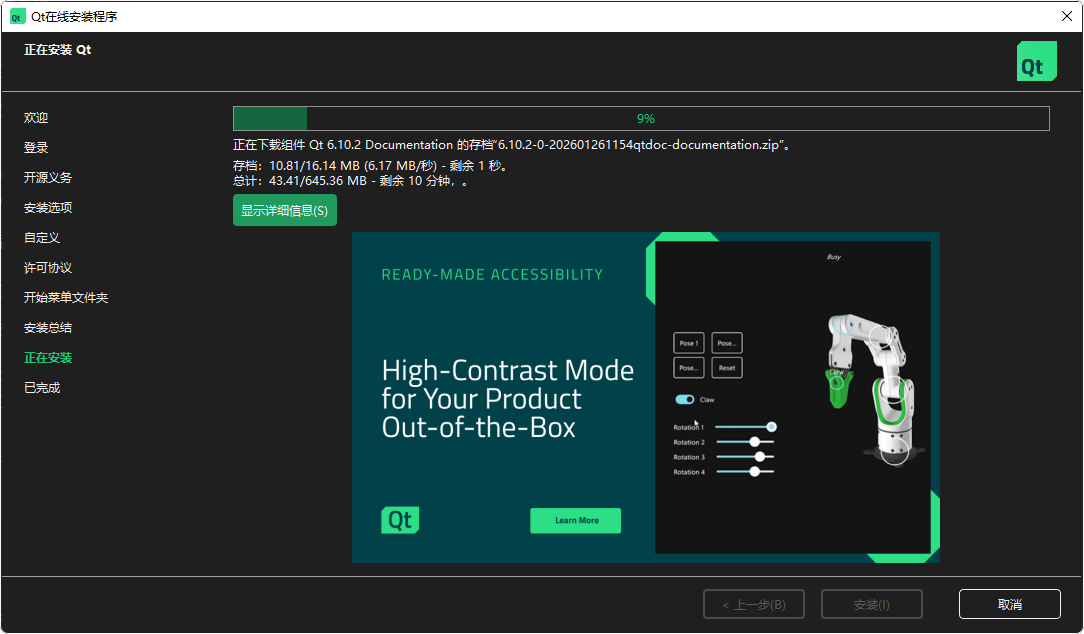Viewport: 1084px width, 634px height.
Task: Click the Qt logo in the top-right header
Action: pos(1036,61)
